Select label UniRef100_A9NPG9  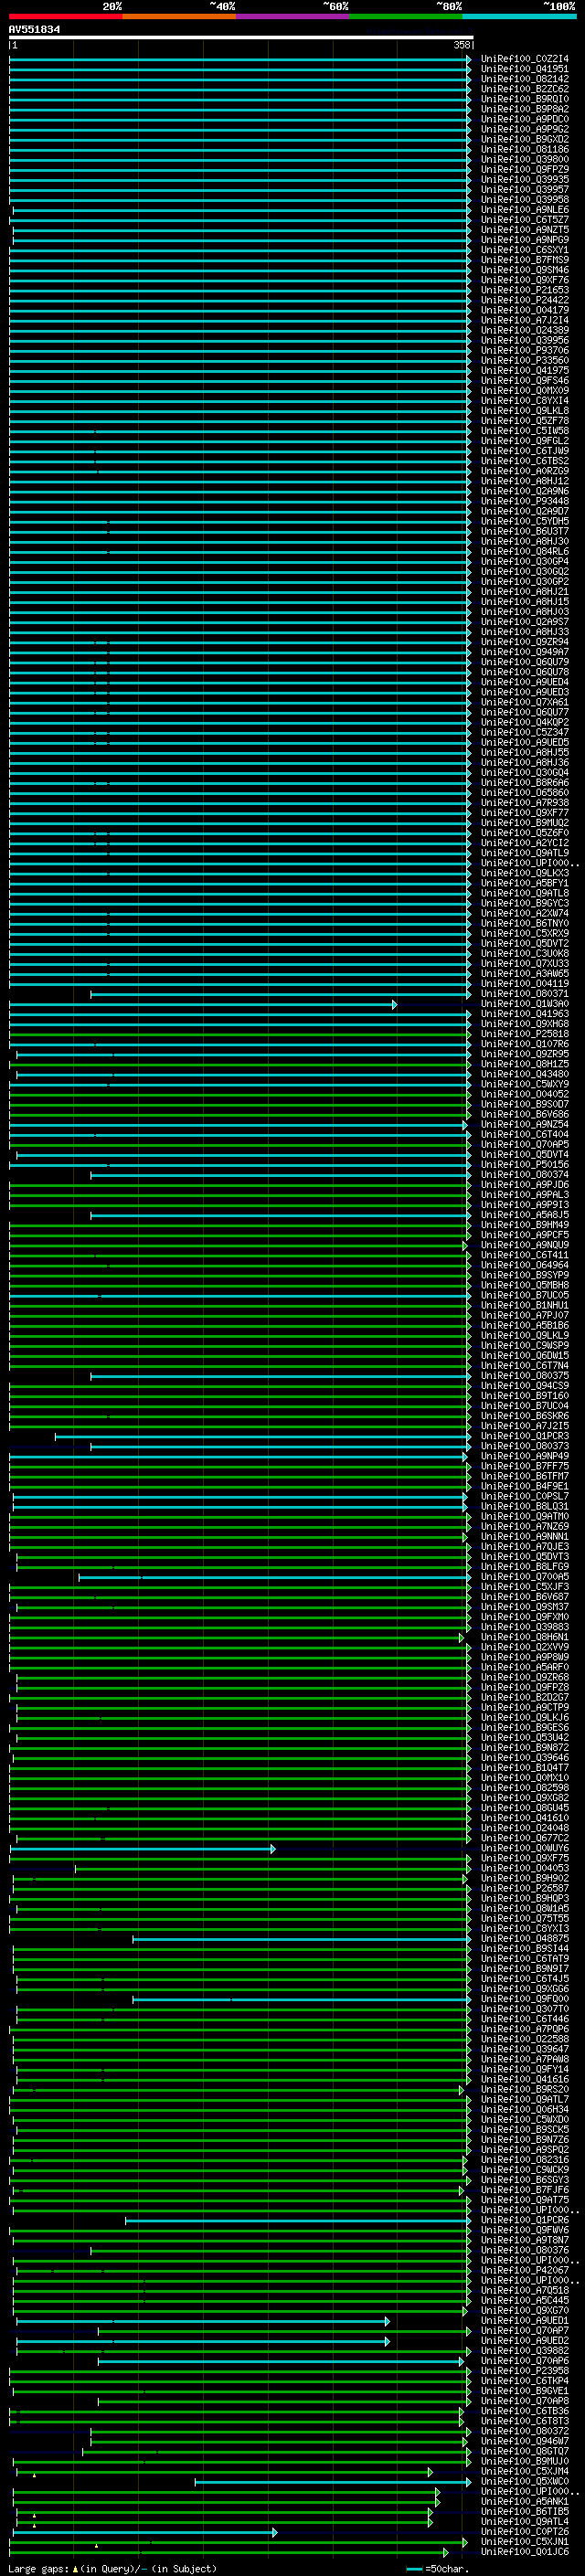525,240
